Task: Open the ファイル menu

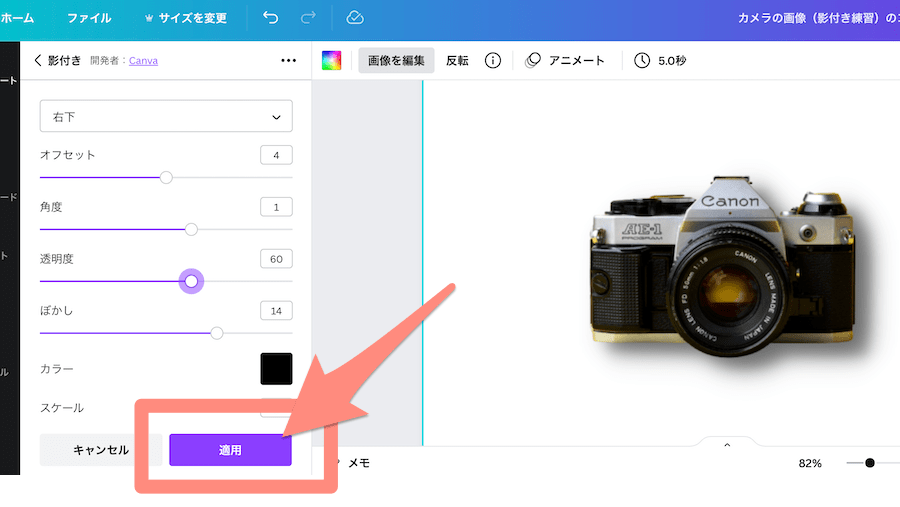Action: 90,18
